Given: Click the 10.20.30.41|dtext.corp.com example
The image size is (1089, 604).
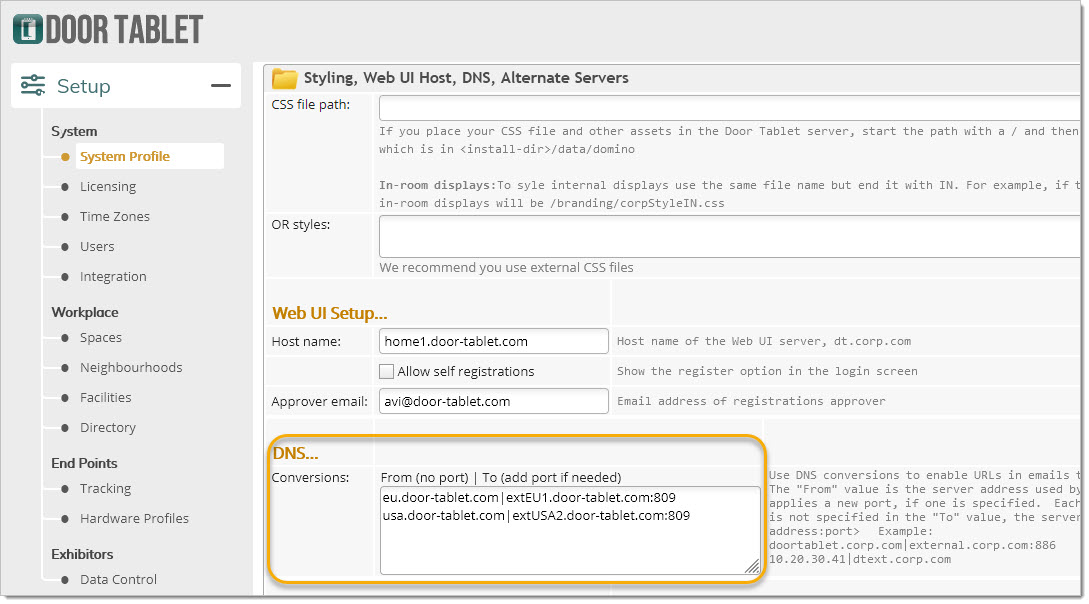Looking at the screenshot, I should pos(860,559).
